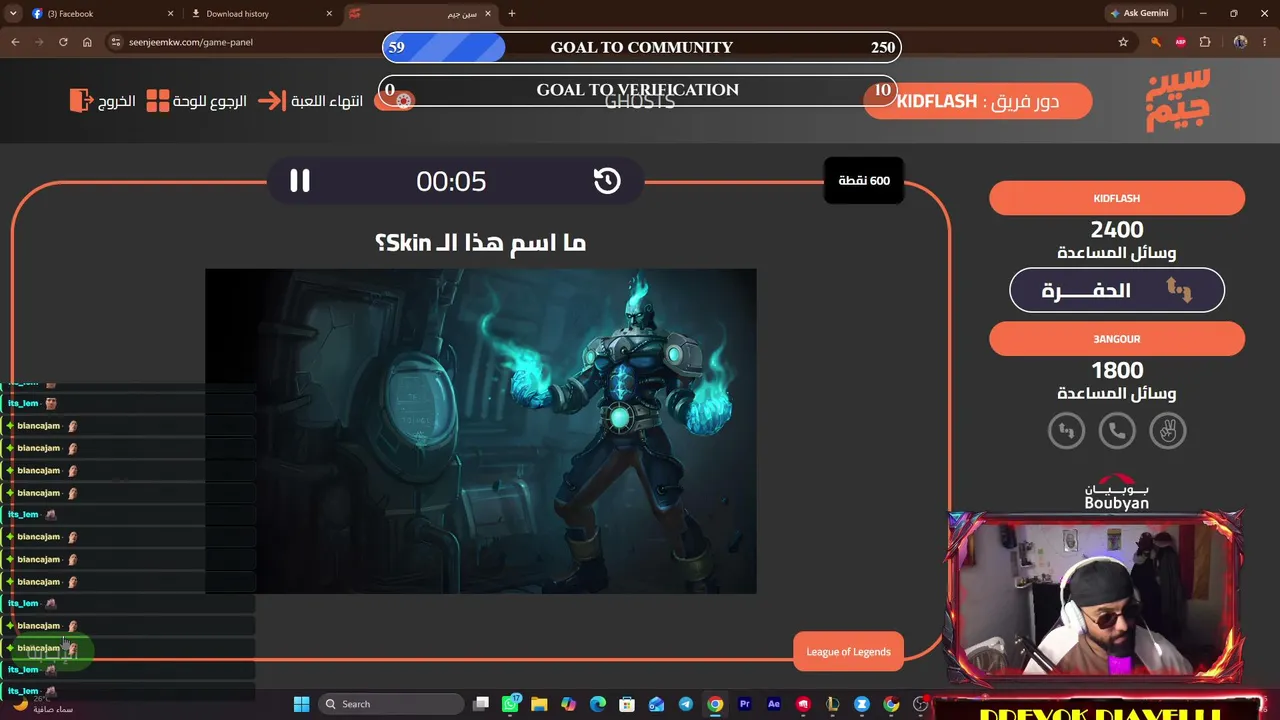Click the GOAL TO COMMUNITY progress bar
The height and width of the screenshot is (720, 1280).
click(641, 47)
